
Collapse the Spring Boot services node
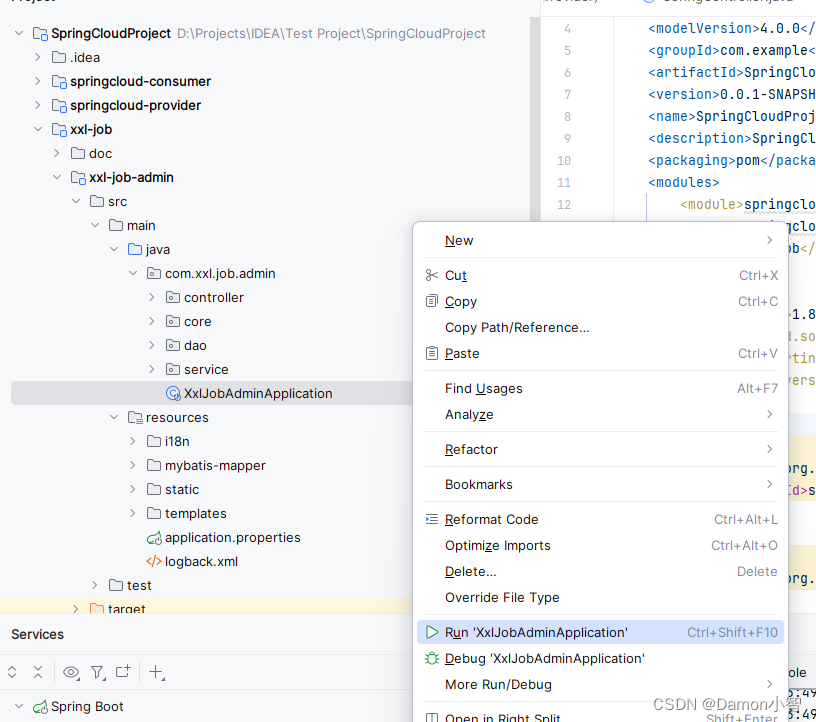pyautogui.click(x=19, y=707)
